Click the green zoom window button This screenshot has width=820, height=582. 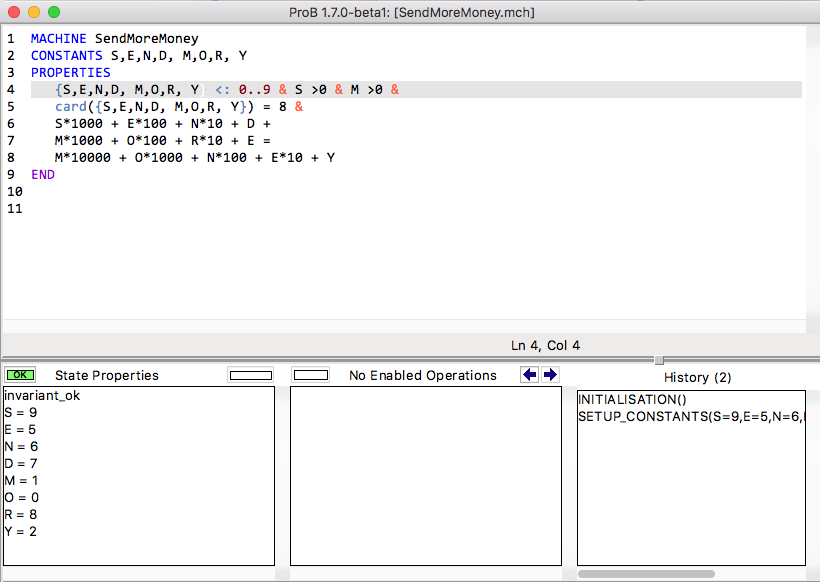[x=53, y=12]
